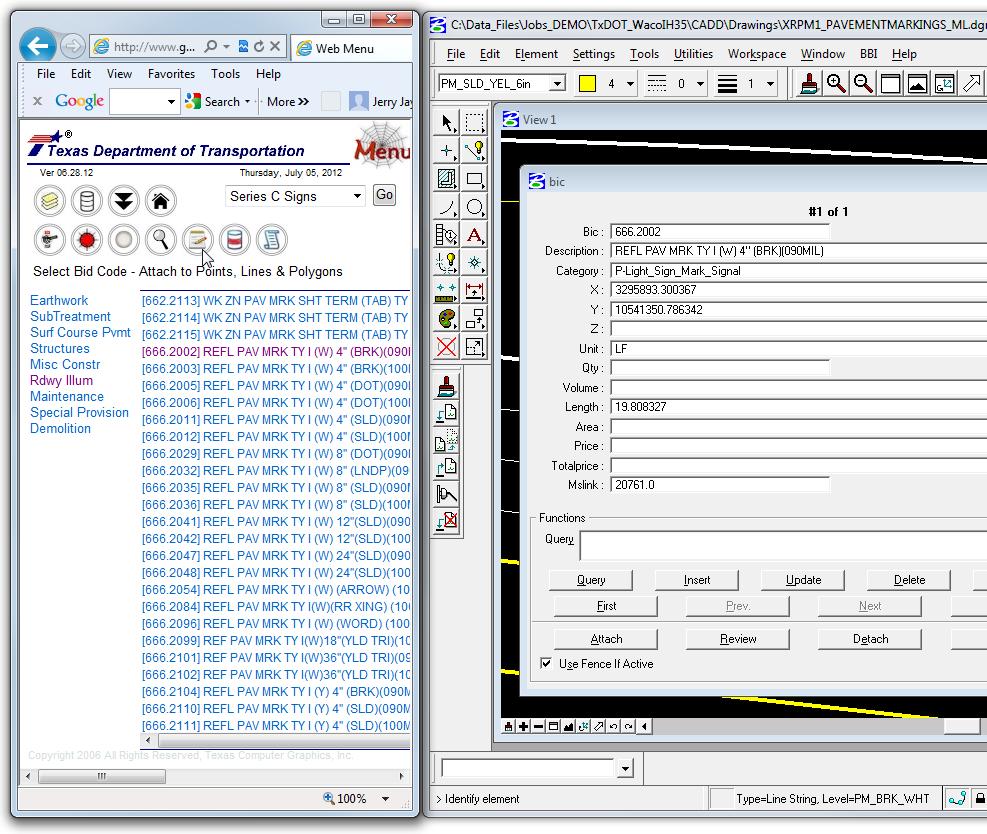Open MicroStation Workspace menu
This screenshot has width=987, height=834.
757,54
